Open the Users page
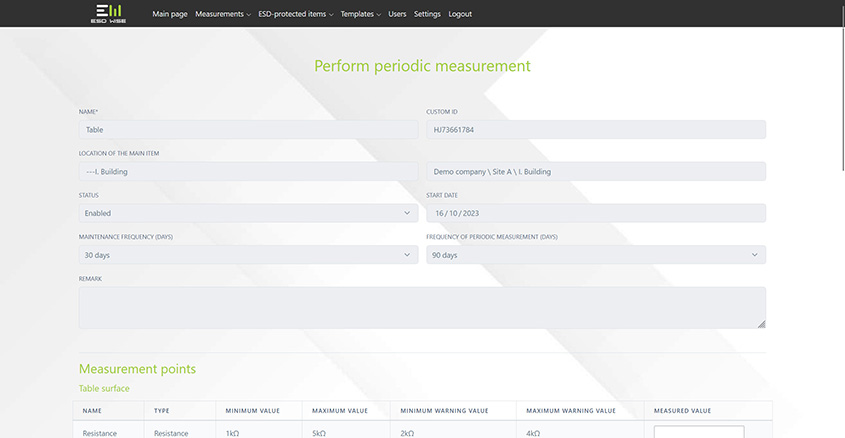This screenshot has width=845, height=438. point(397,14)
